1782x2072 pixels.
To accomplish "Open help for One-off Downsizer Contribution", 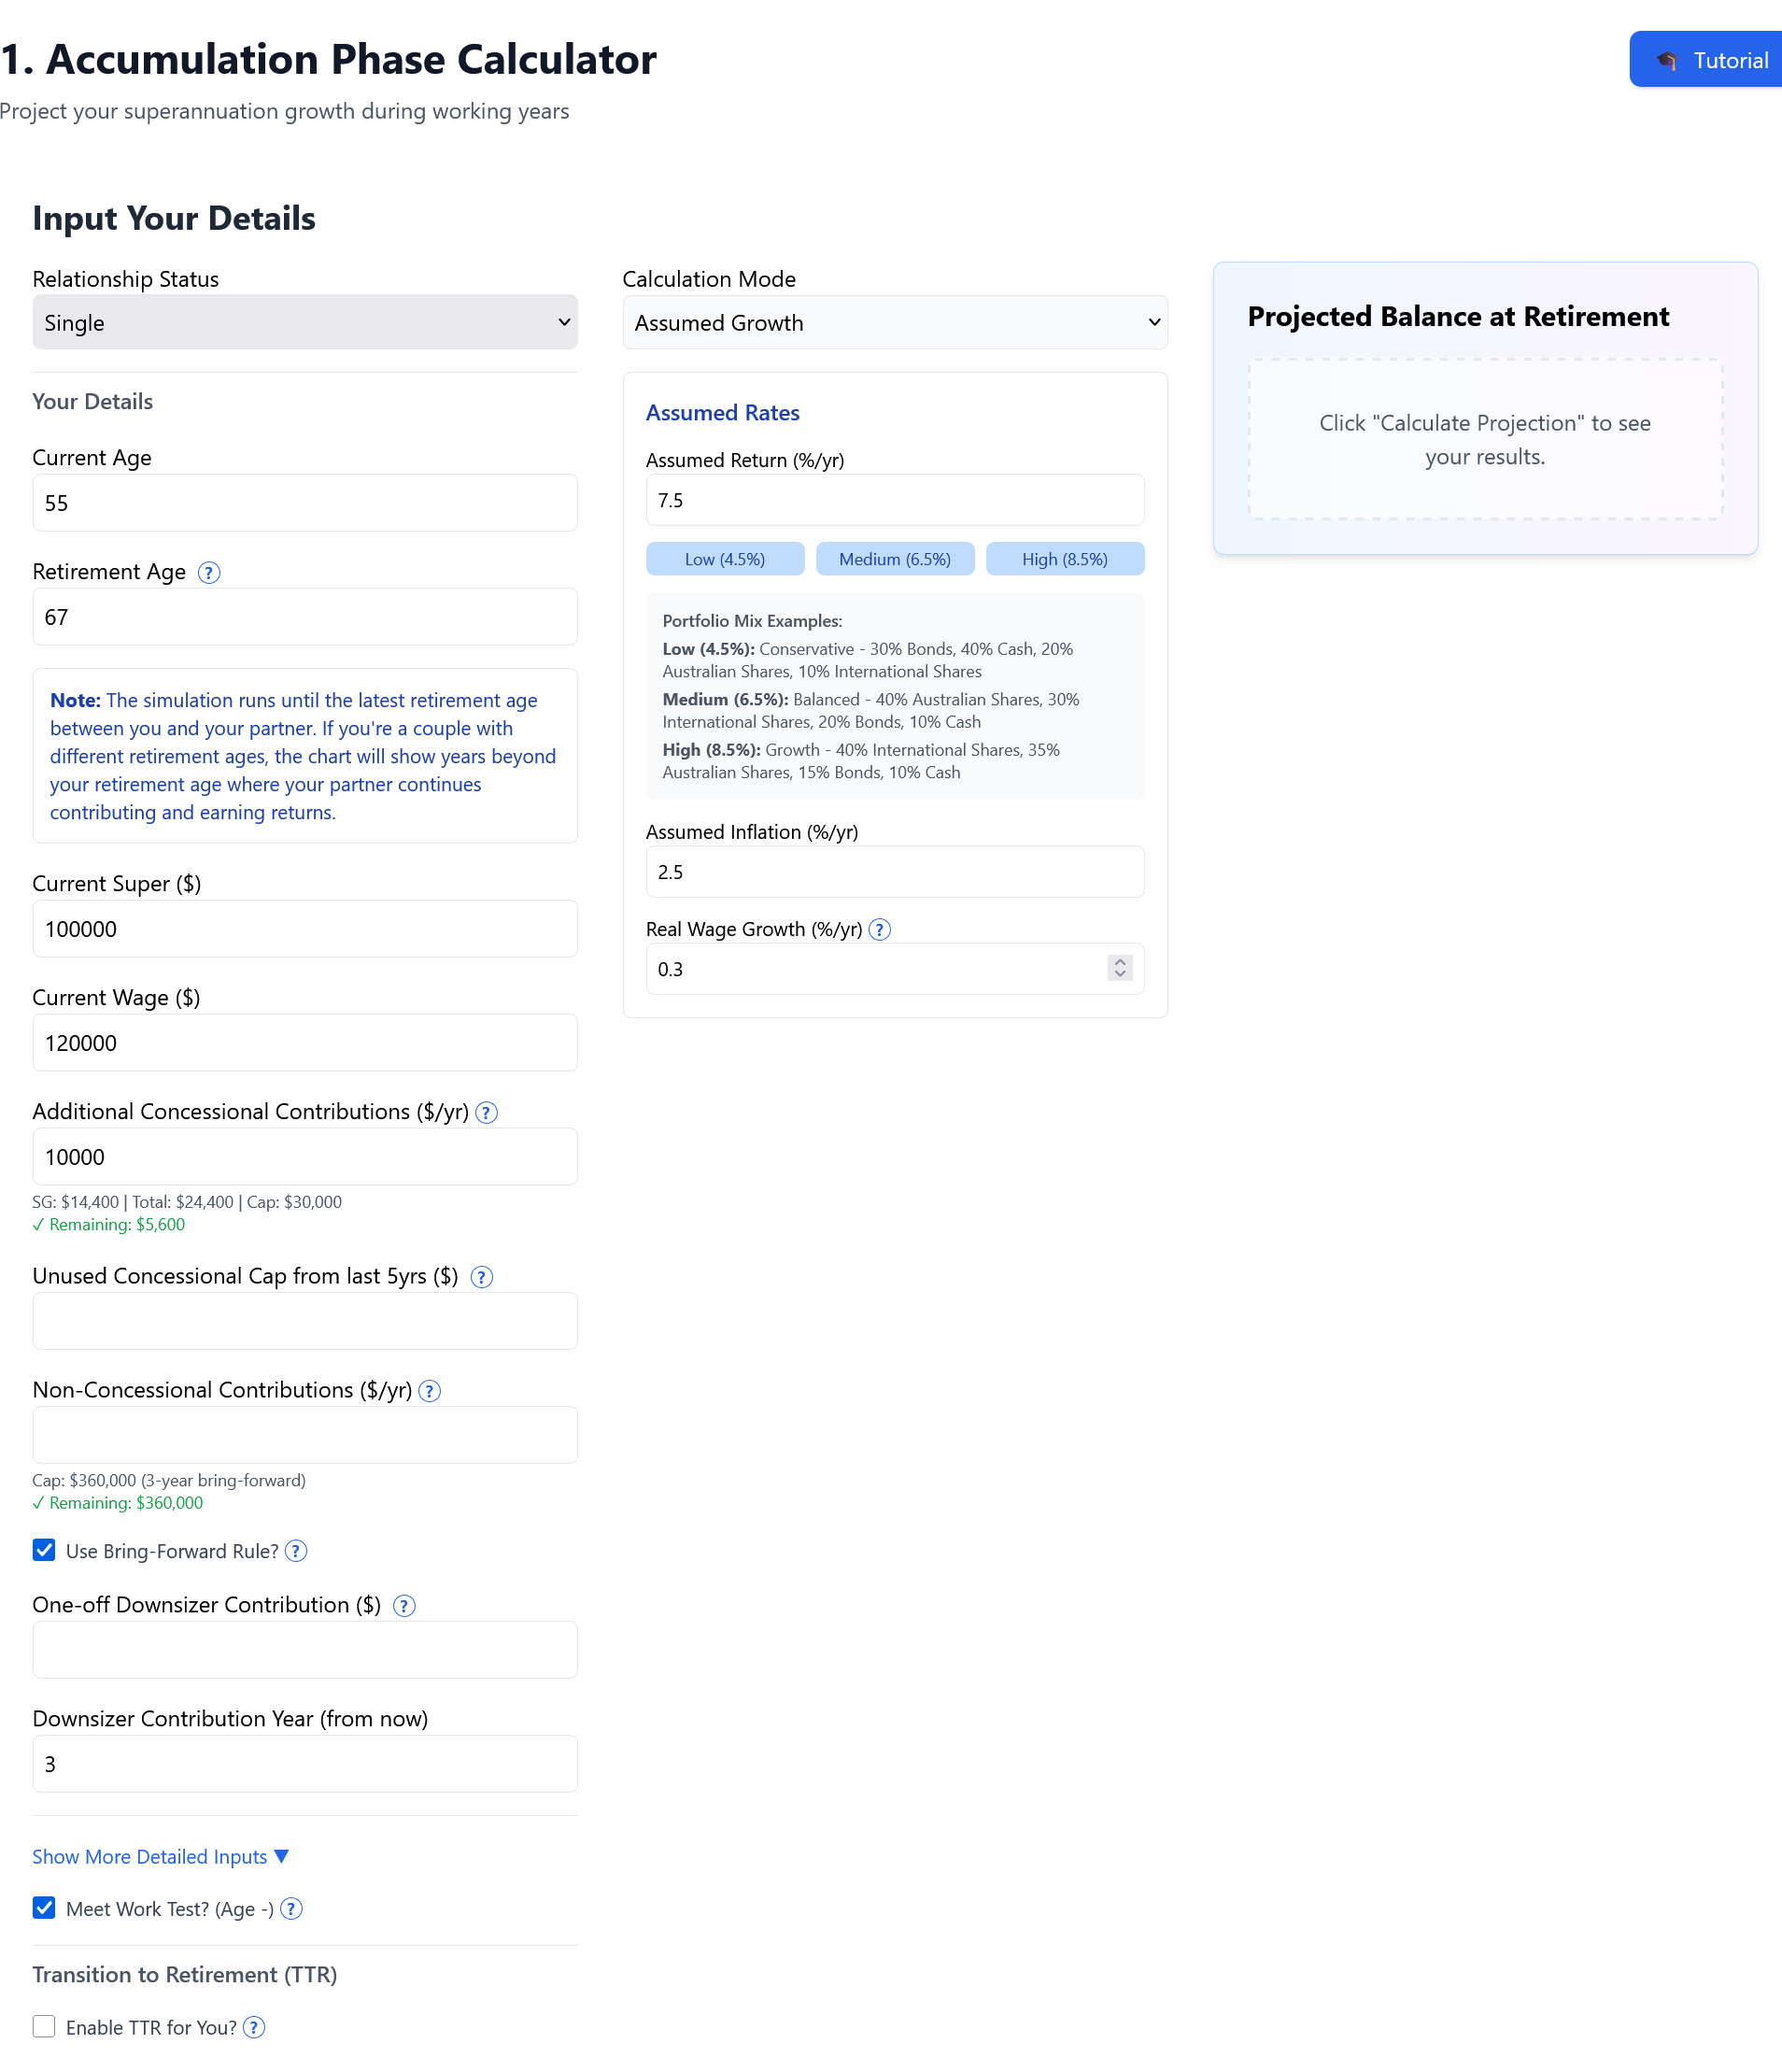I will 404,1606.
